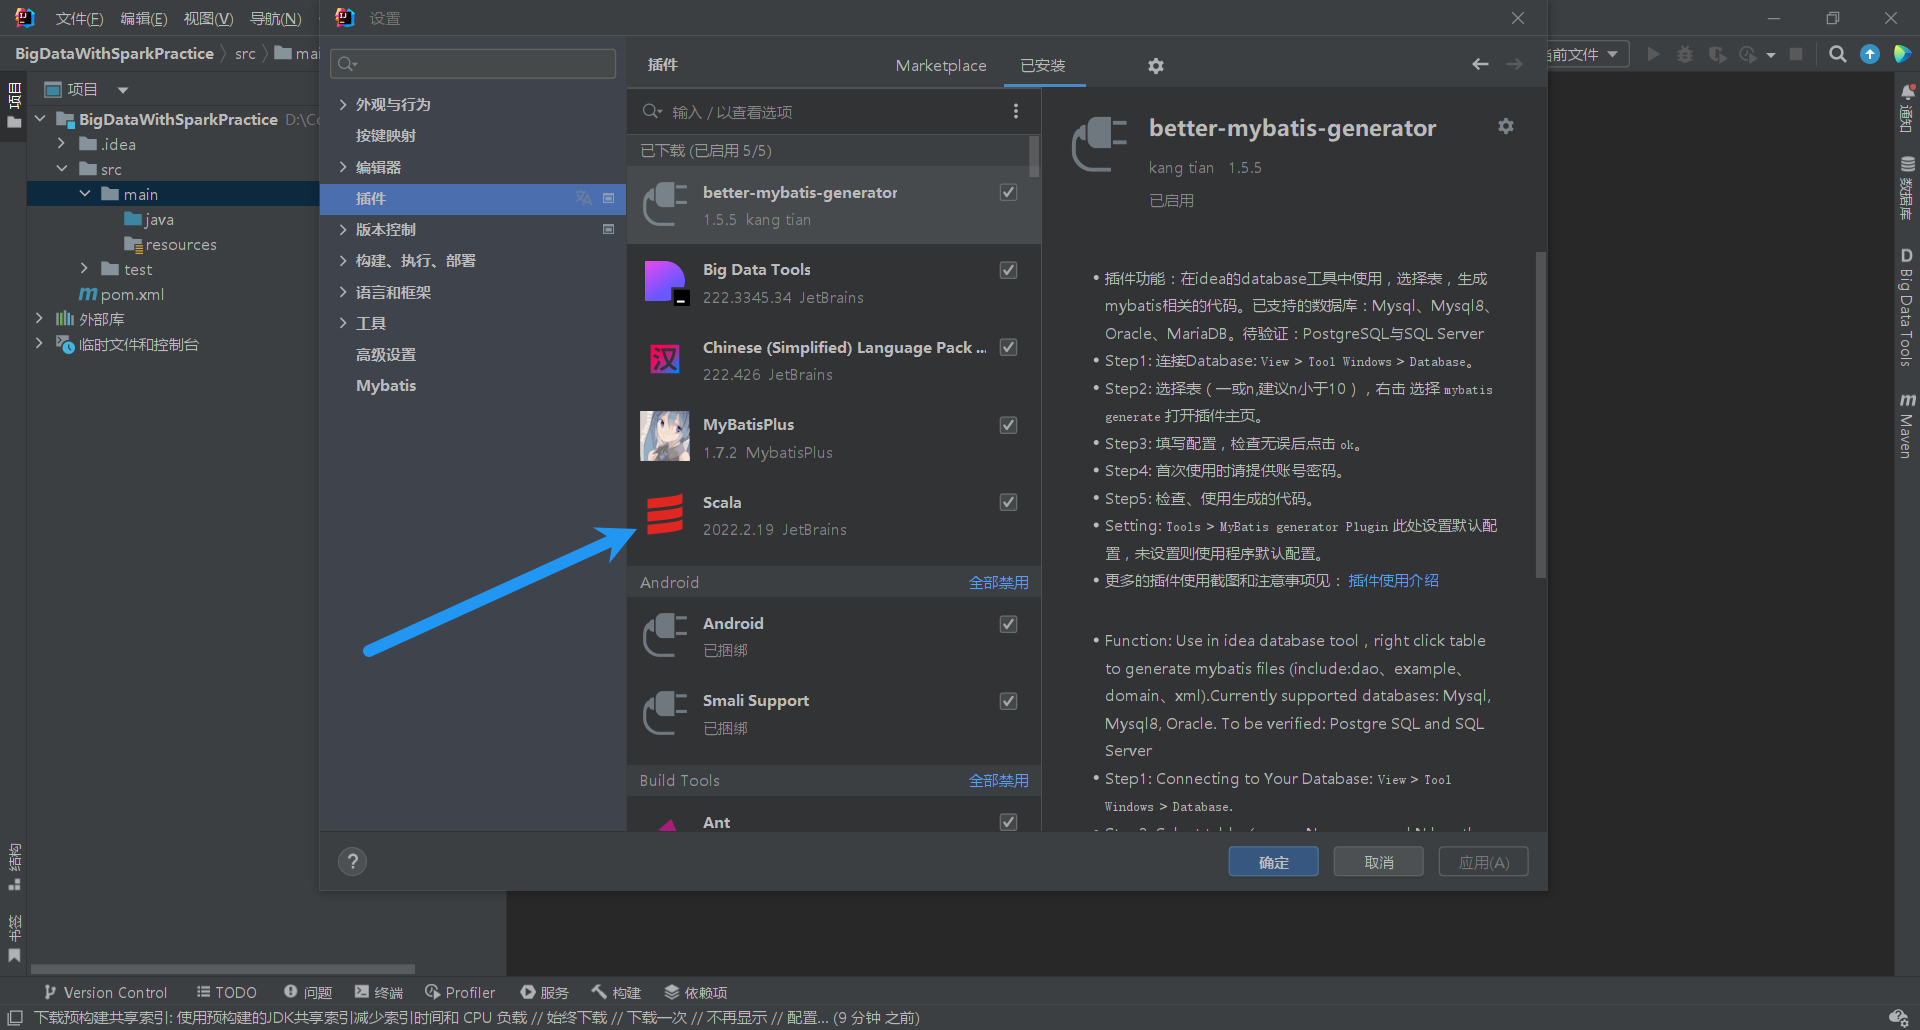Image resolution: width=1920 pixels, height=1030 pixels.
Task: Disable all Android plugins via 全部禁用
Action: point(998,582)
